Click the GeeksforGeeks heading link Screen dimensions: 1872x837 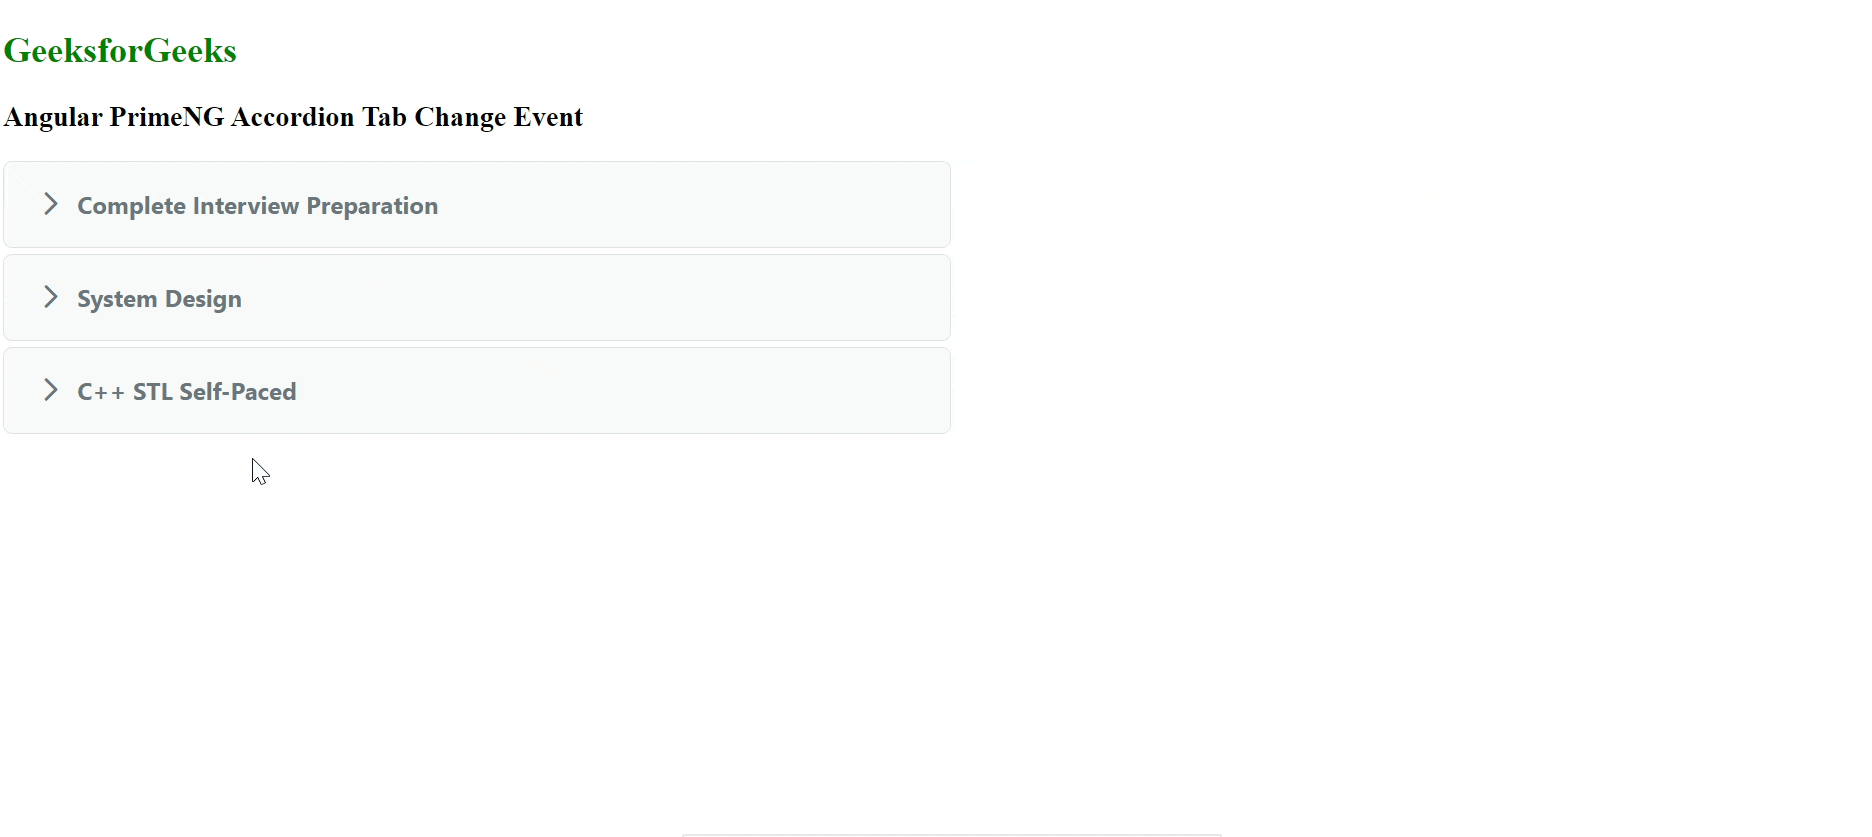point(120,50)
